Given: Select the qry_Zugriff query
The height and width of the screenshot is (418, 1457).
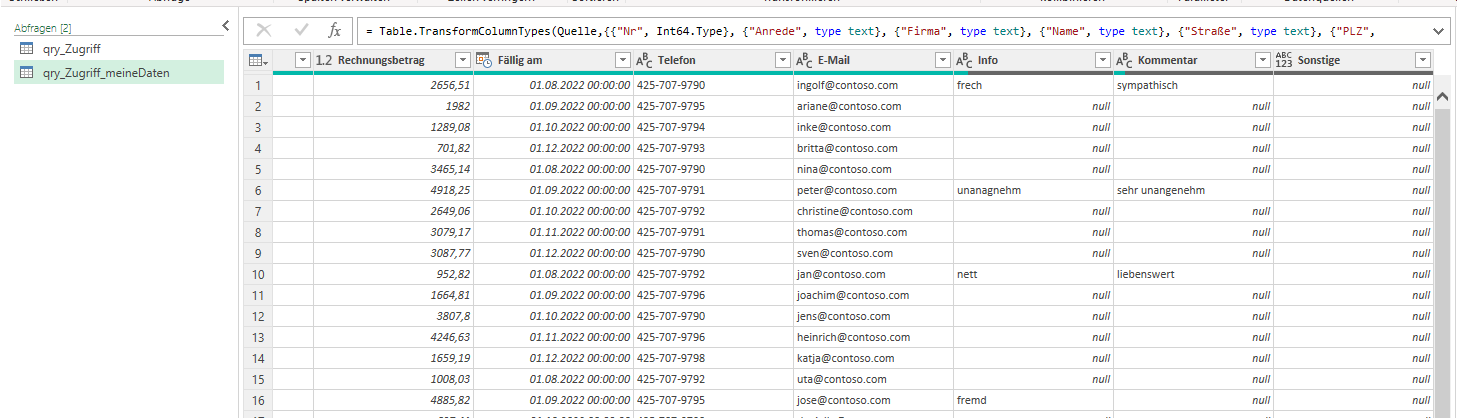Looking at the screenshot, I should [71, 48].
